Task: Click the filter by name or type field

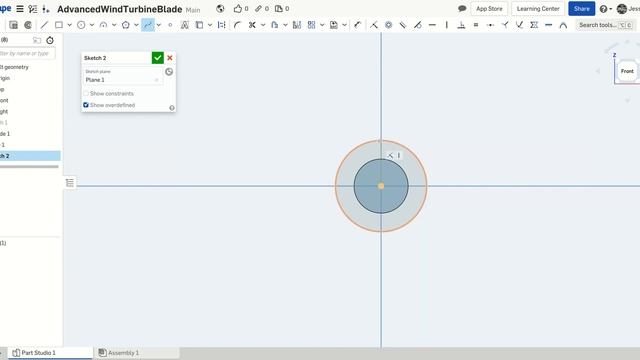Action: pos(27,53)
